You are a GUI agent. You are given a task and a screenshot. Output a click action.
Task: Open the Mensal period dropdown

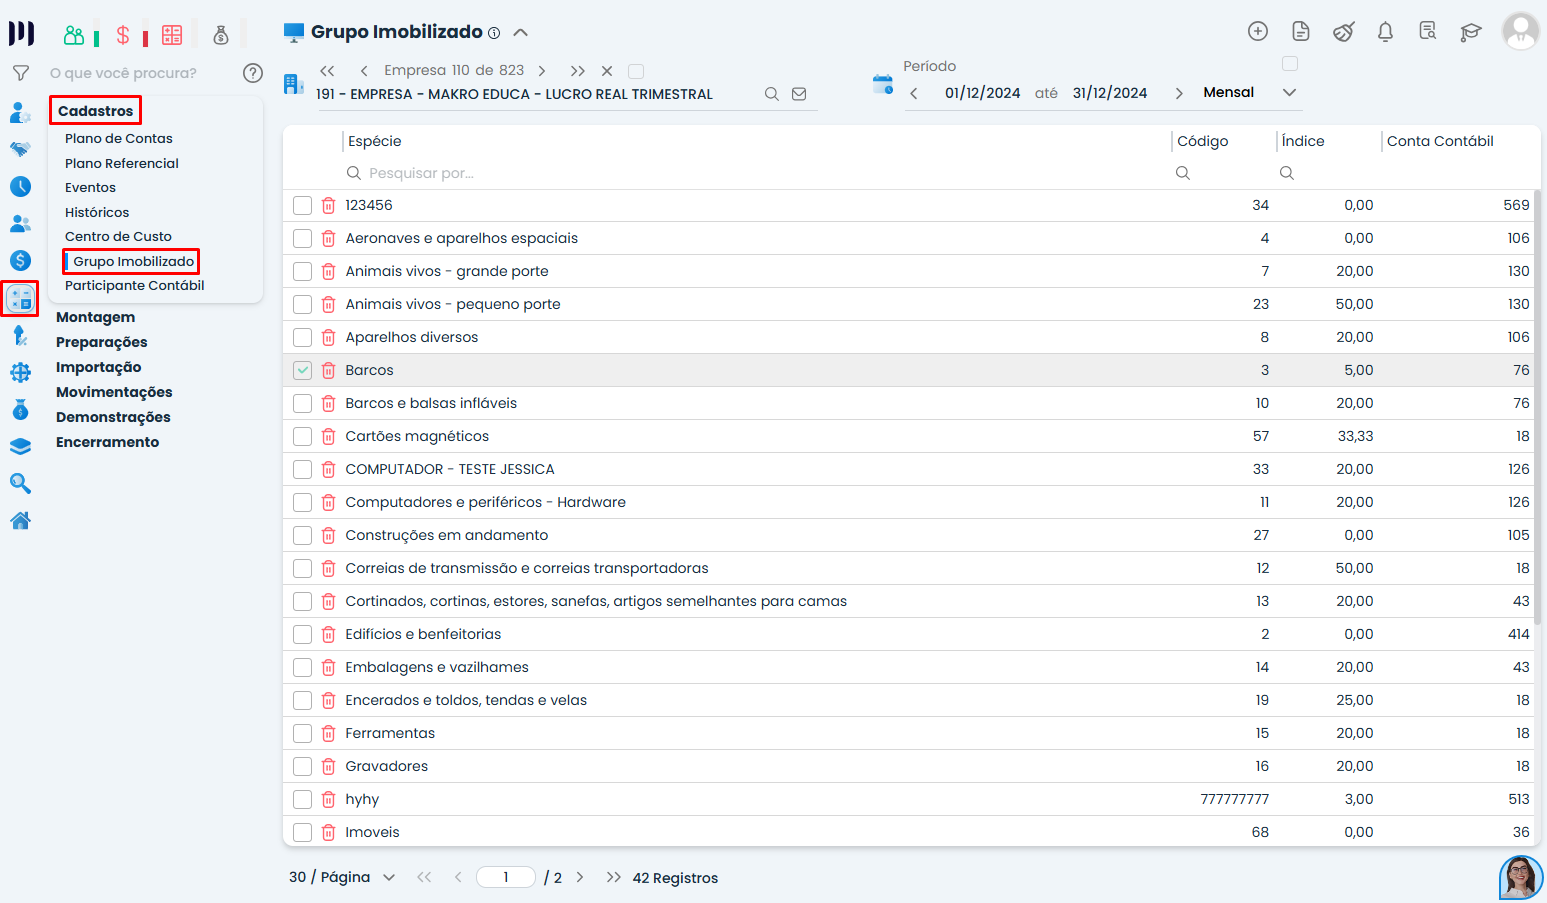click(x=1249, y=93)
